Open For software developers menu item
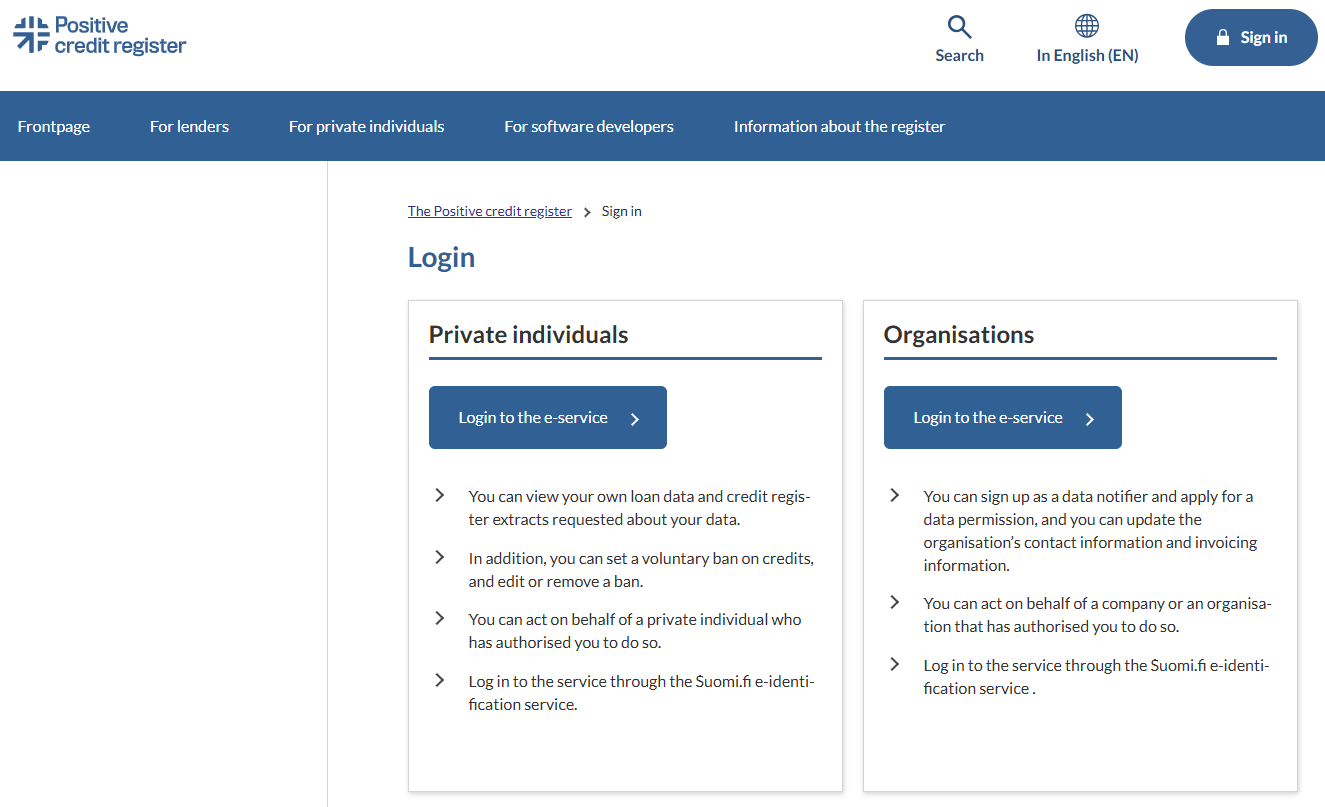Screen dimensions: 1325x807 coord(589,126)
